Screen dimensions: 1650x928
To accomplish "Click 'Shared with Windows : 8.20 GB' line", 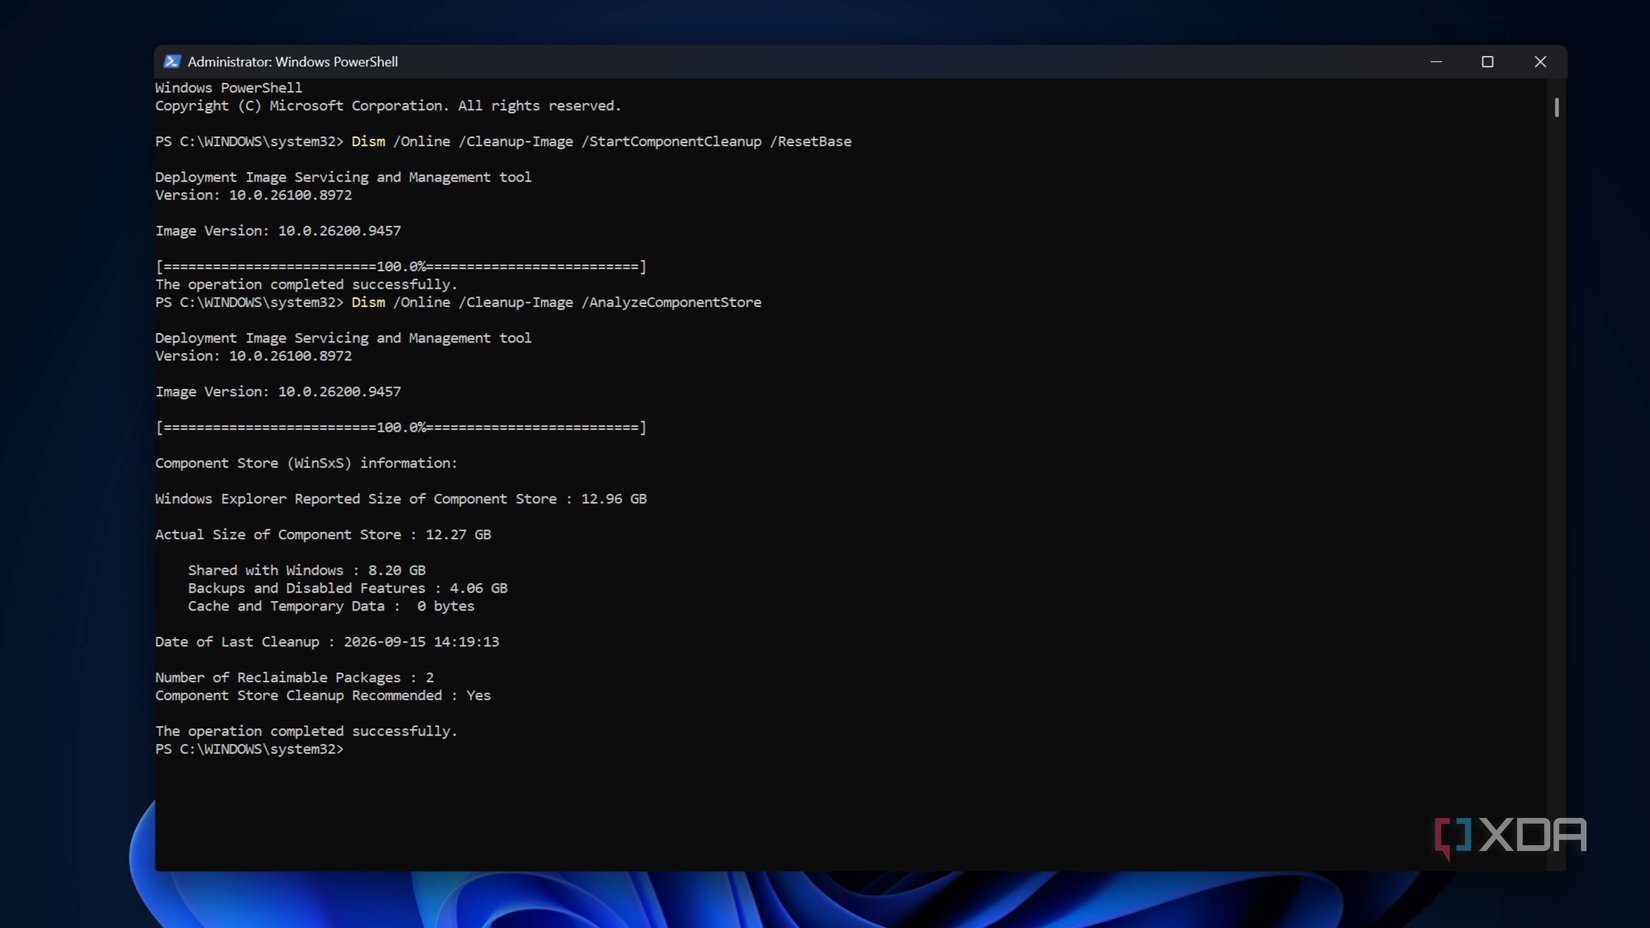I will (x=307, y=571).
